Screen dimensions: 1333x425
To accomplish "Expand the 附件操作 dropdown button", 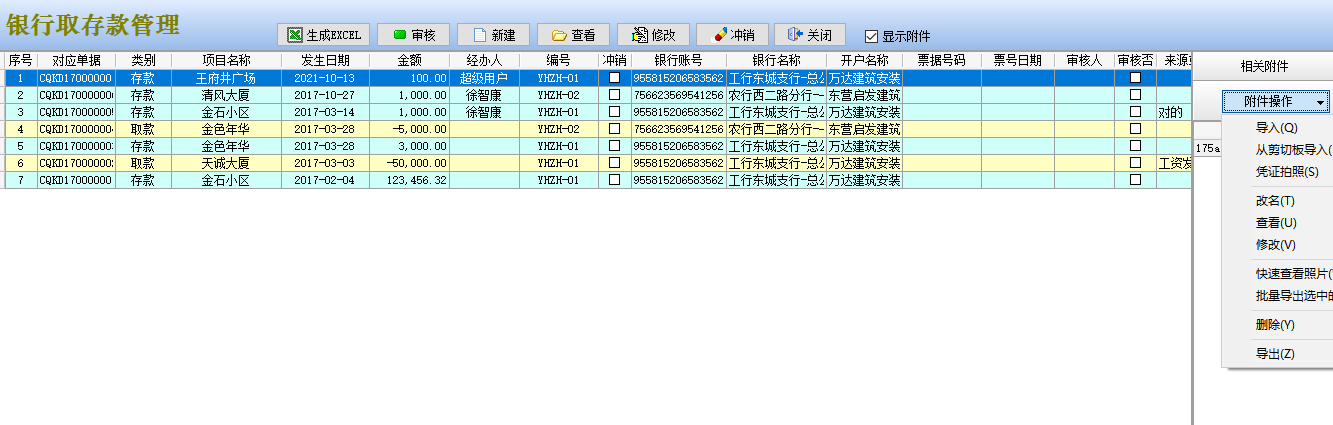I will click(1276, 102).
